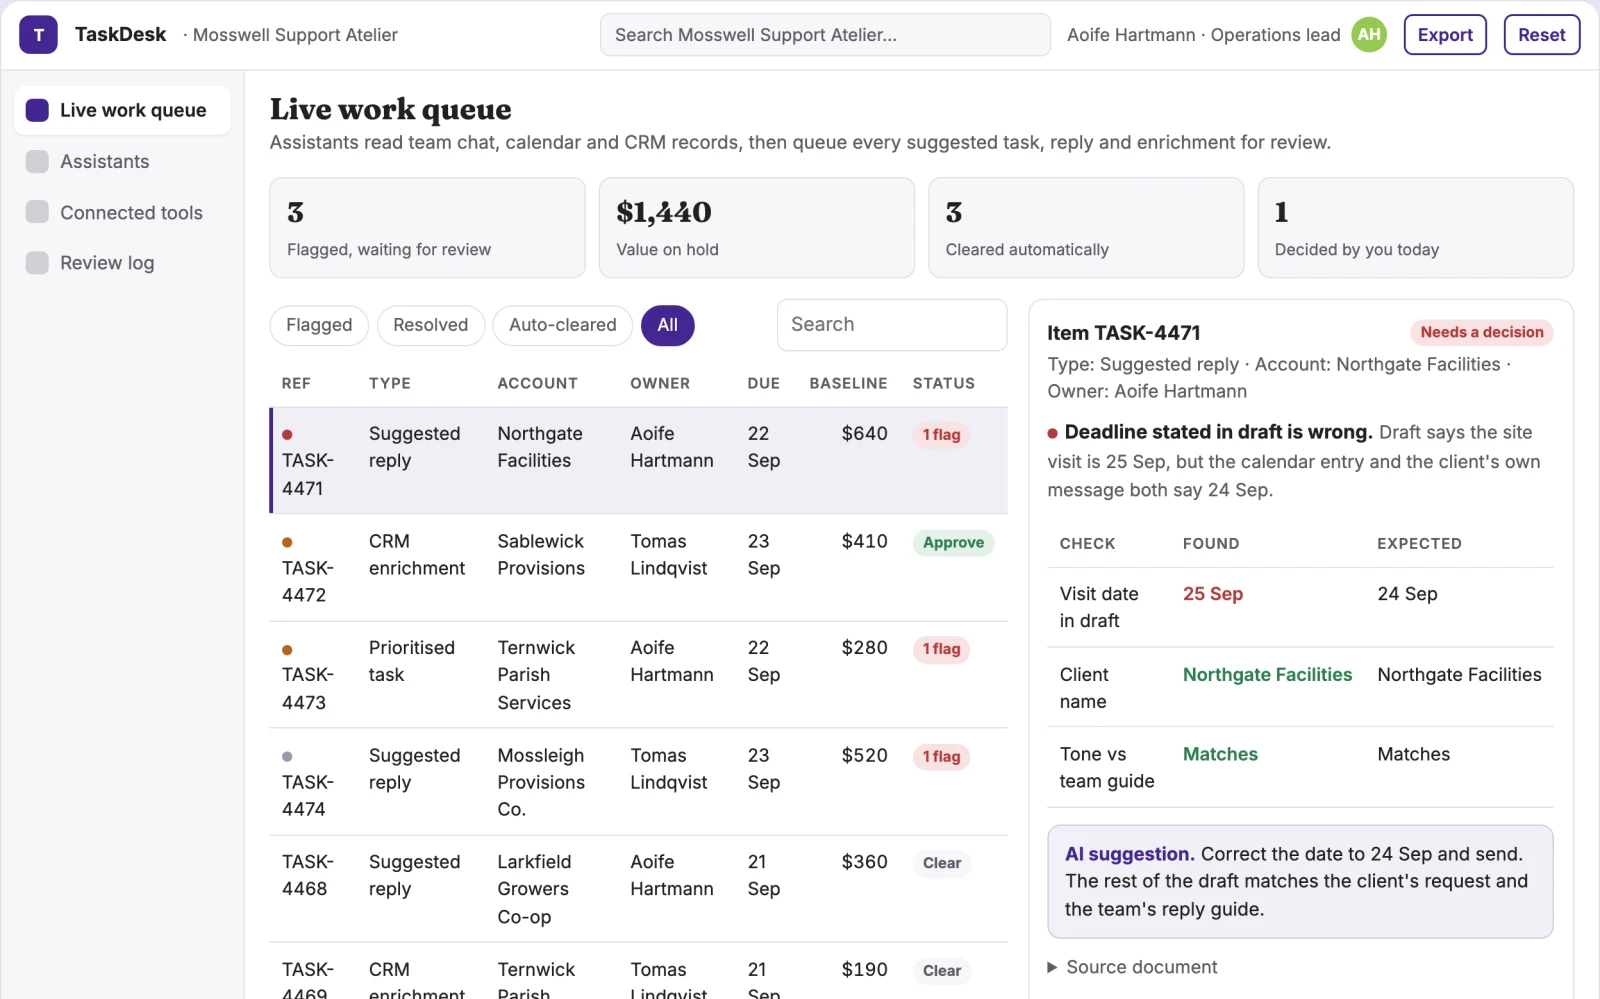Click the grey dot on TASK-4474

pyautogui.click(x=287, y=757)
